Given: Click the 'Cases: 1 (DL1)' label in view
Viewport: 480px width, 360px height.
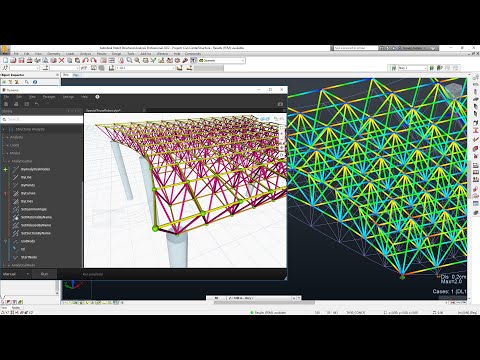Looking at the screenshot, I should point(449,292).
